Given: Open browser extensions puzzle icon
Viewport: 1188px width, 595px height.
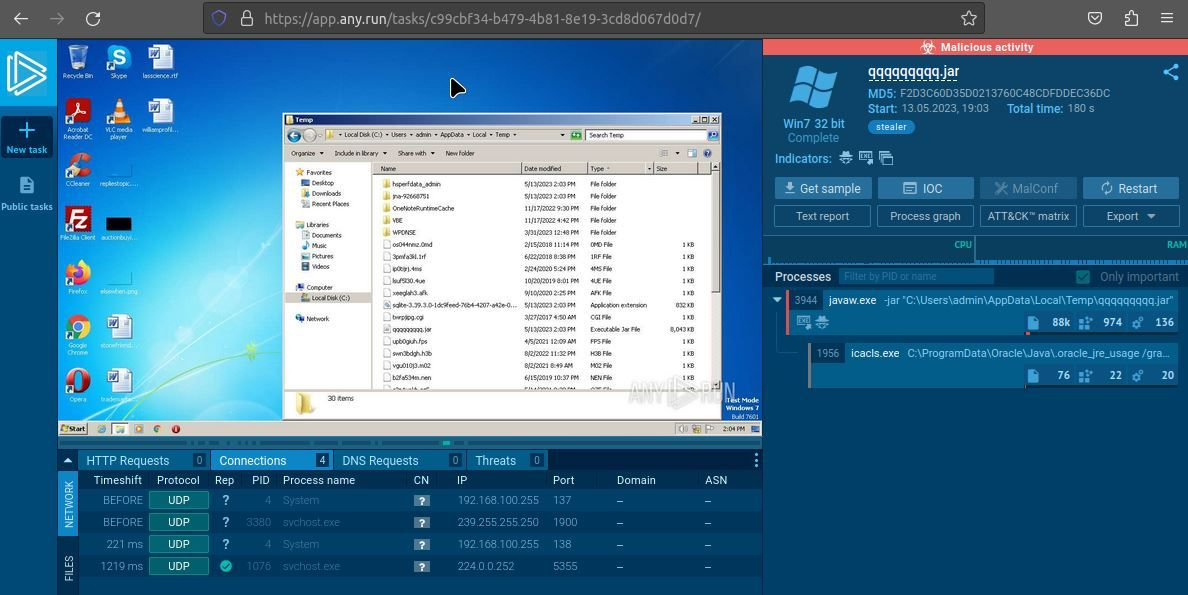Looking at the screenshot, I should 1131,18.
